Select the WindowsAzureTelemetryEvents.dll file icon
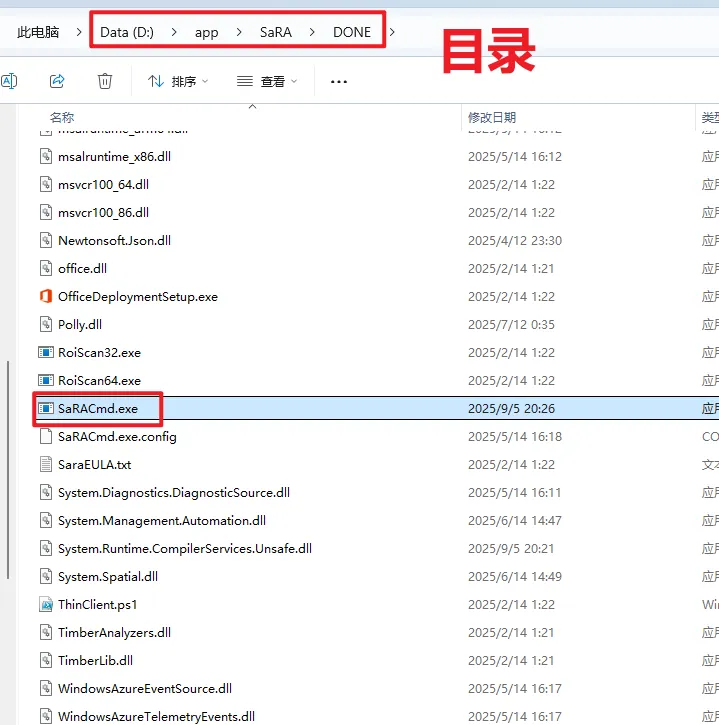Screen dimensions: 719x725 (x=46, y=716)
